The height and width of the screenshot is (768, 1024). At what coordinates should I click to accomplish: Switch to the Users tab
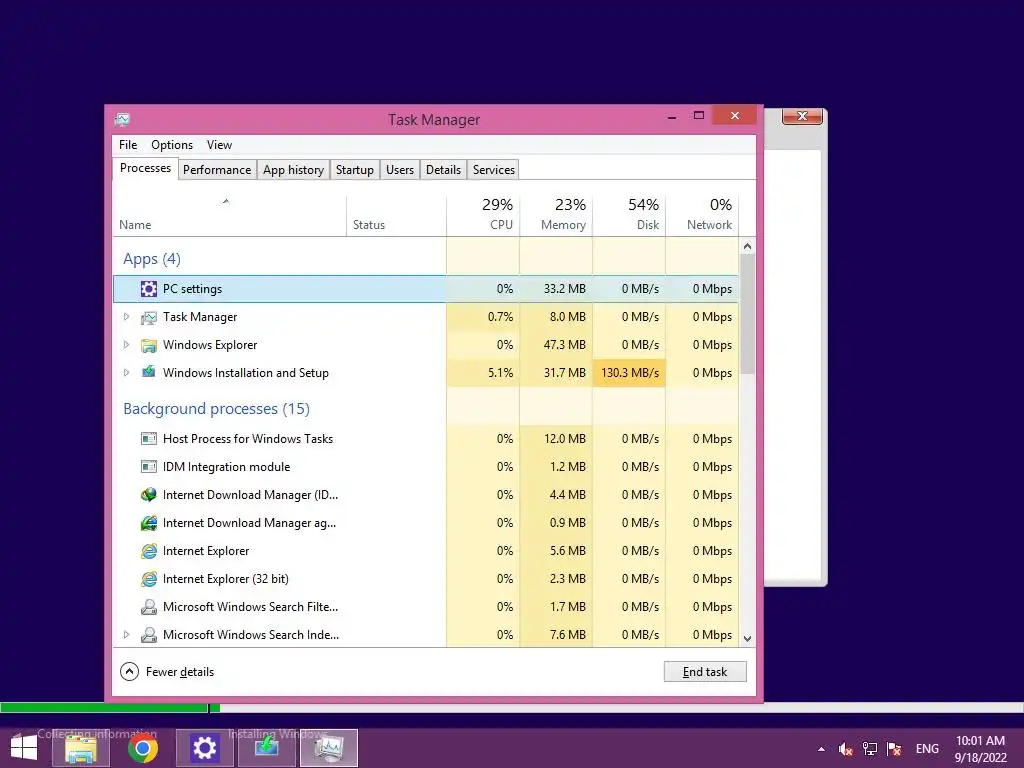(400, 170)
